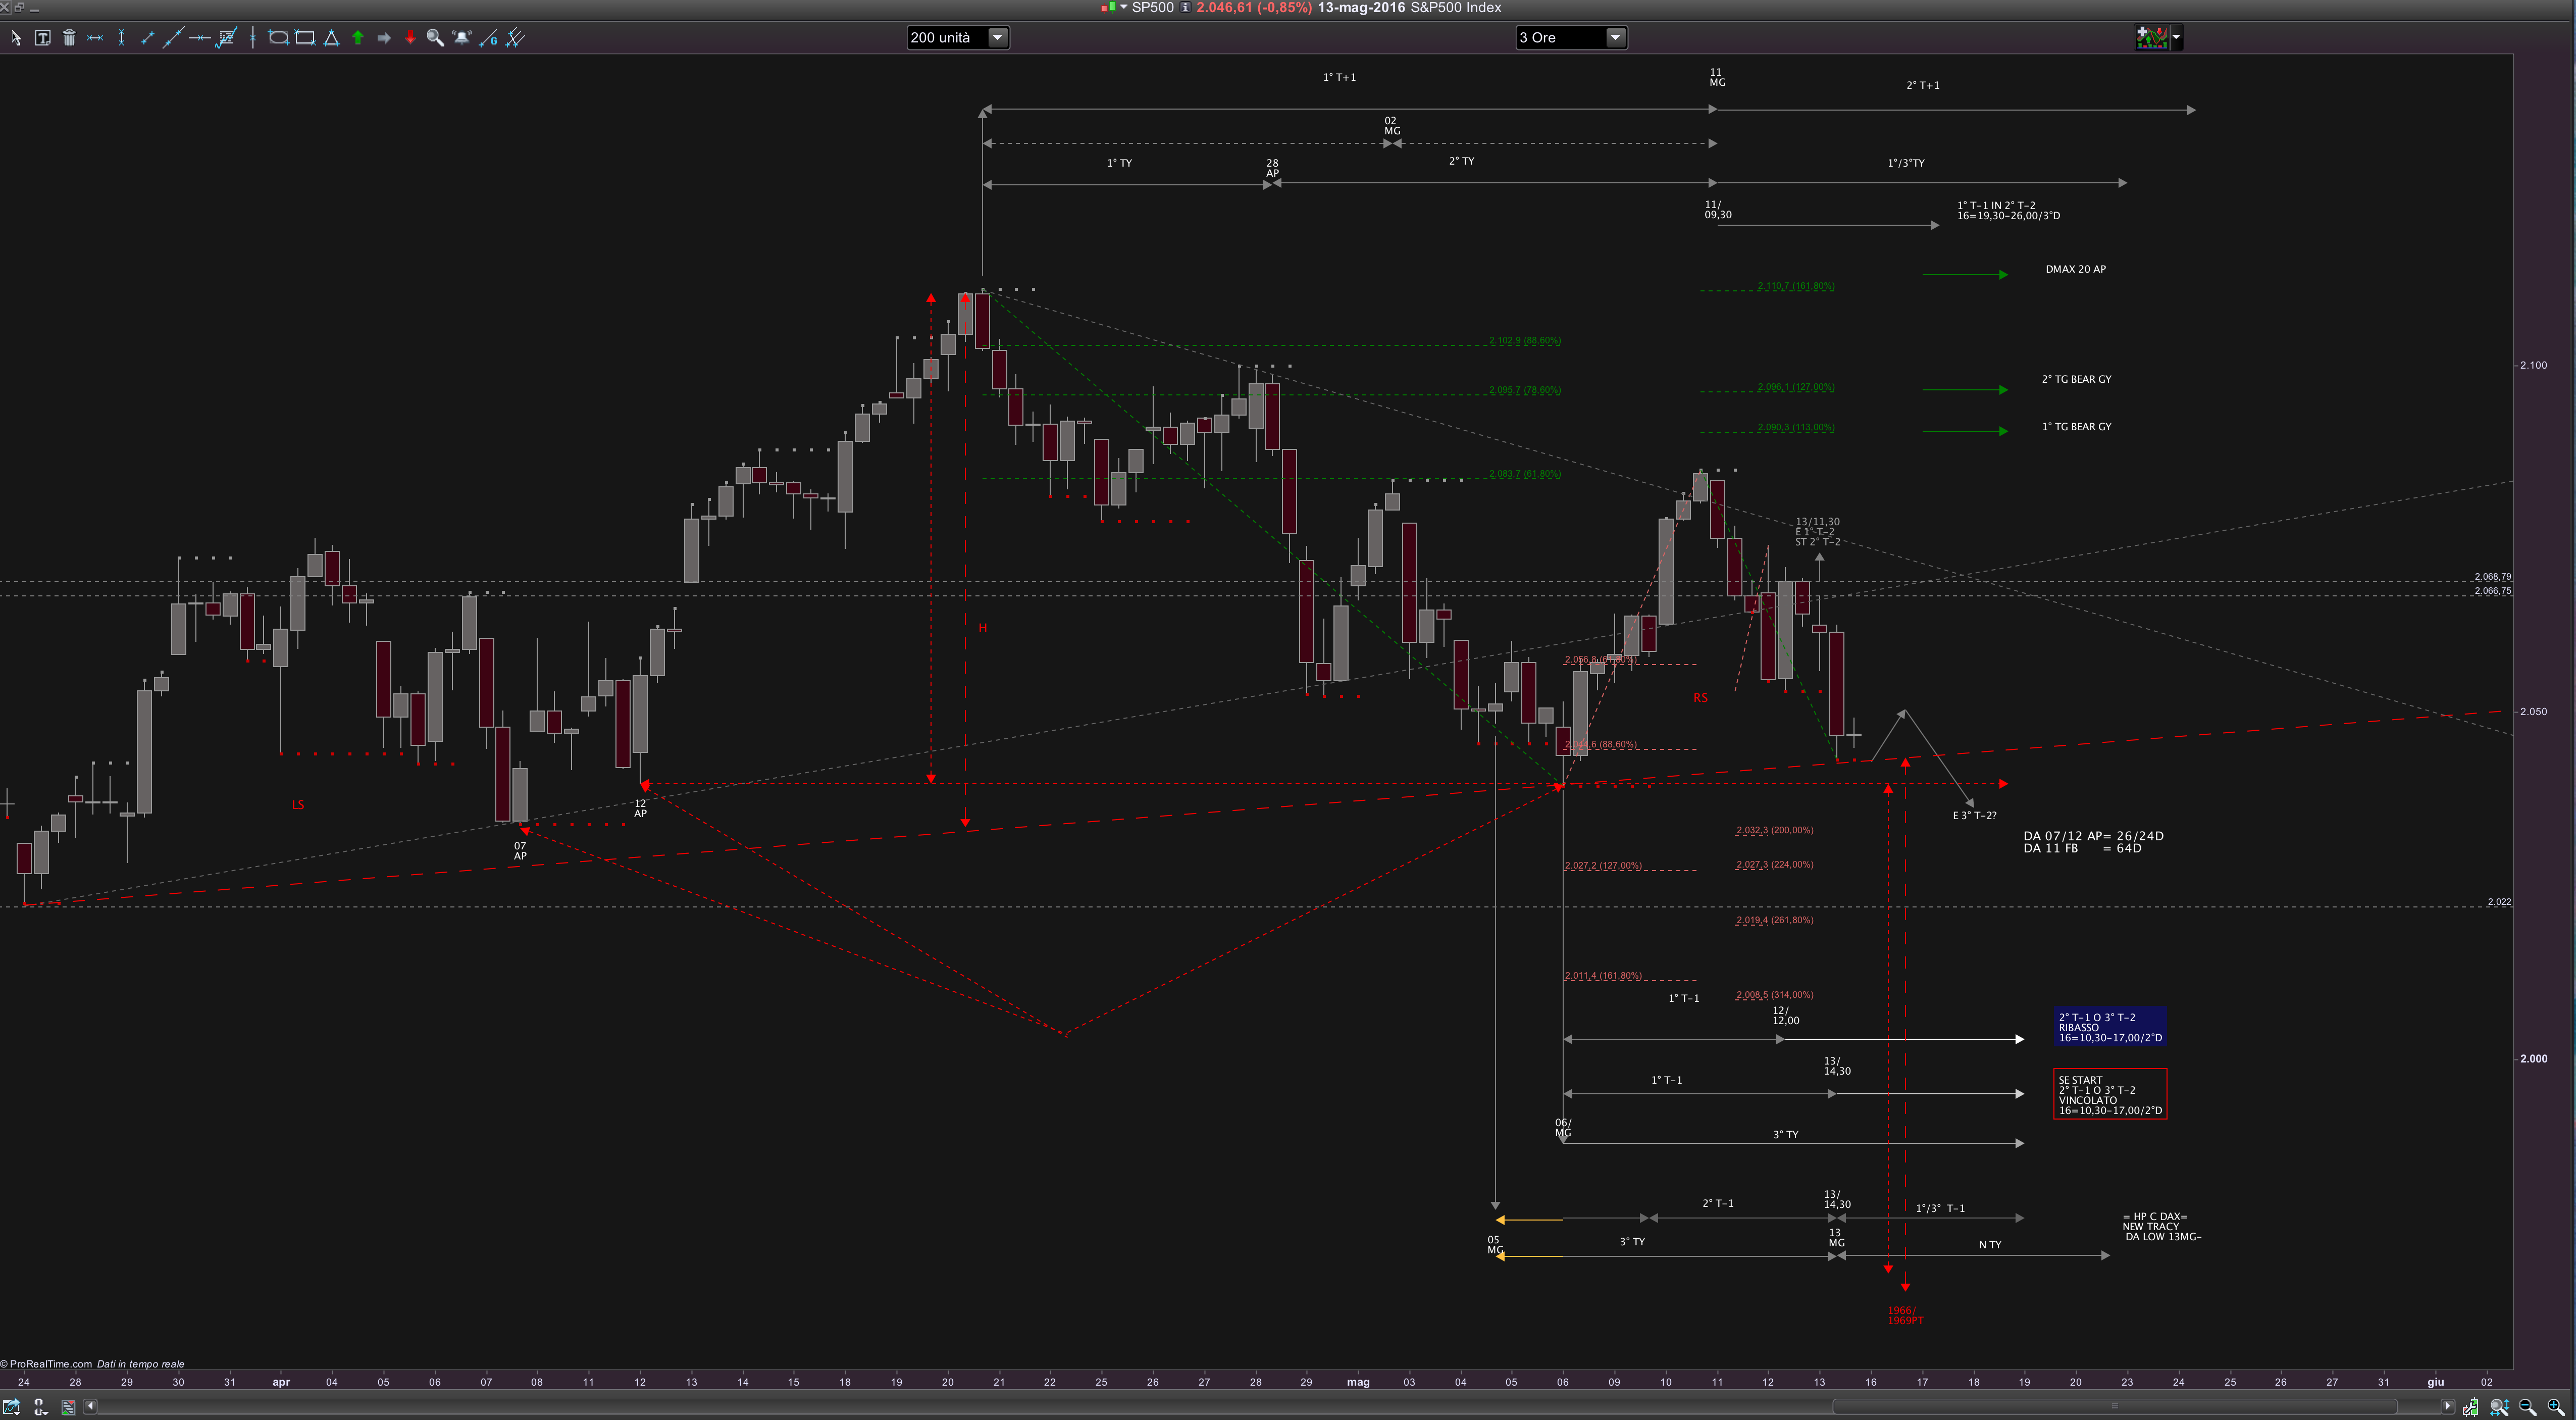Click the 2.100 price axis label
Image resolution: width=2576 pixels, height=1420 pixels.
(2533, 365)
